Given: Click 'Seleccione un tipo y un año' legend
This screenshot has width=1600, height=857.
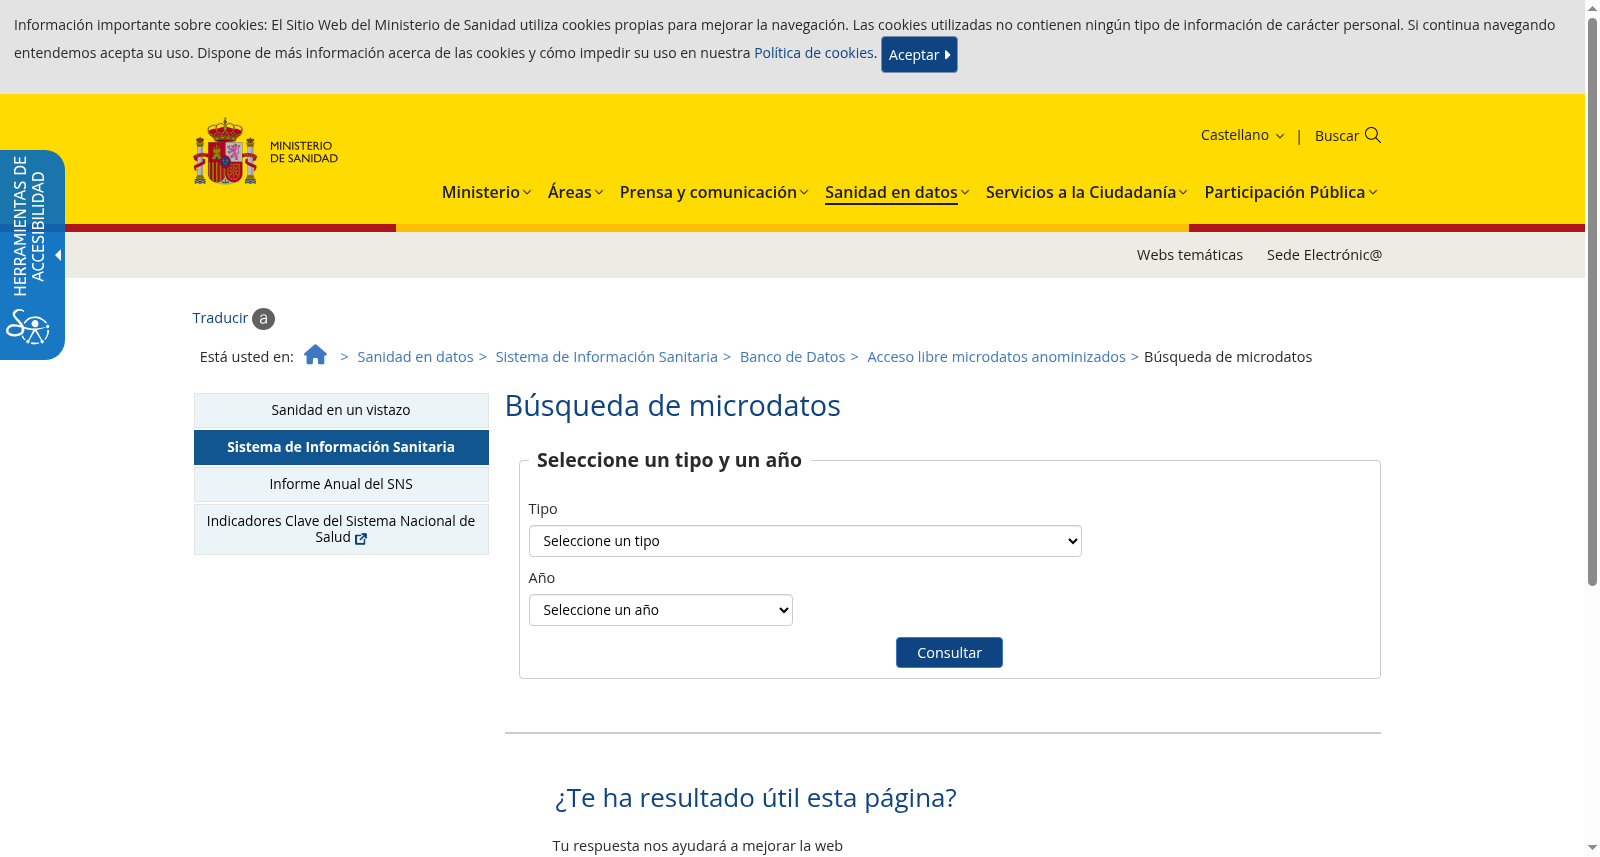Looking at the screenshot, I should [669, 460].
